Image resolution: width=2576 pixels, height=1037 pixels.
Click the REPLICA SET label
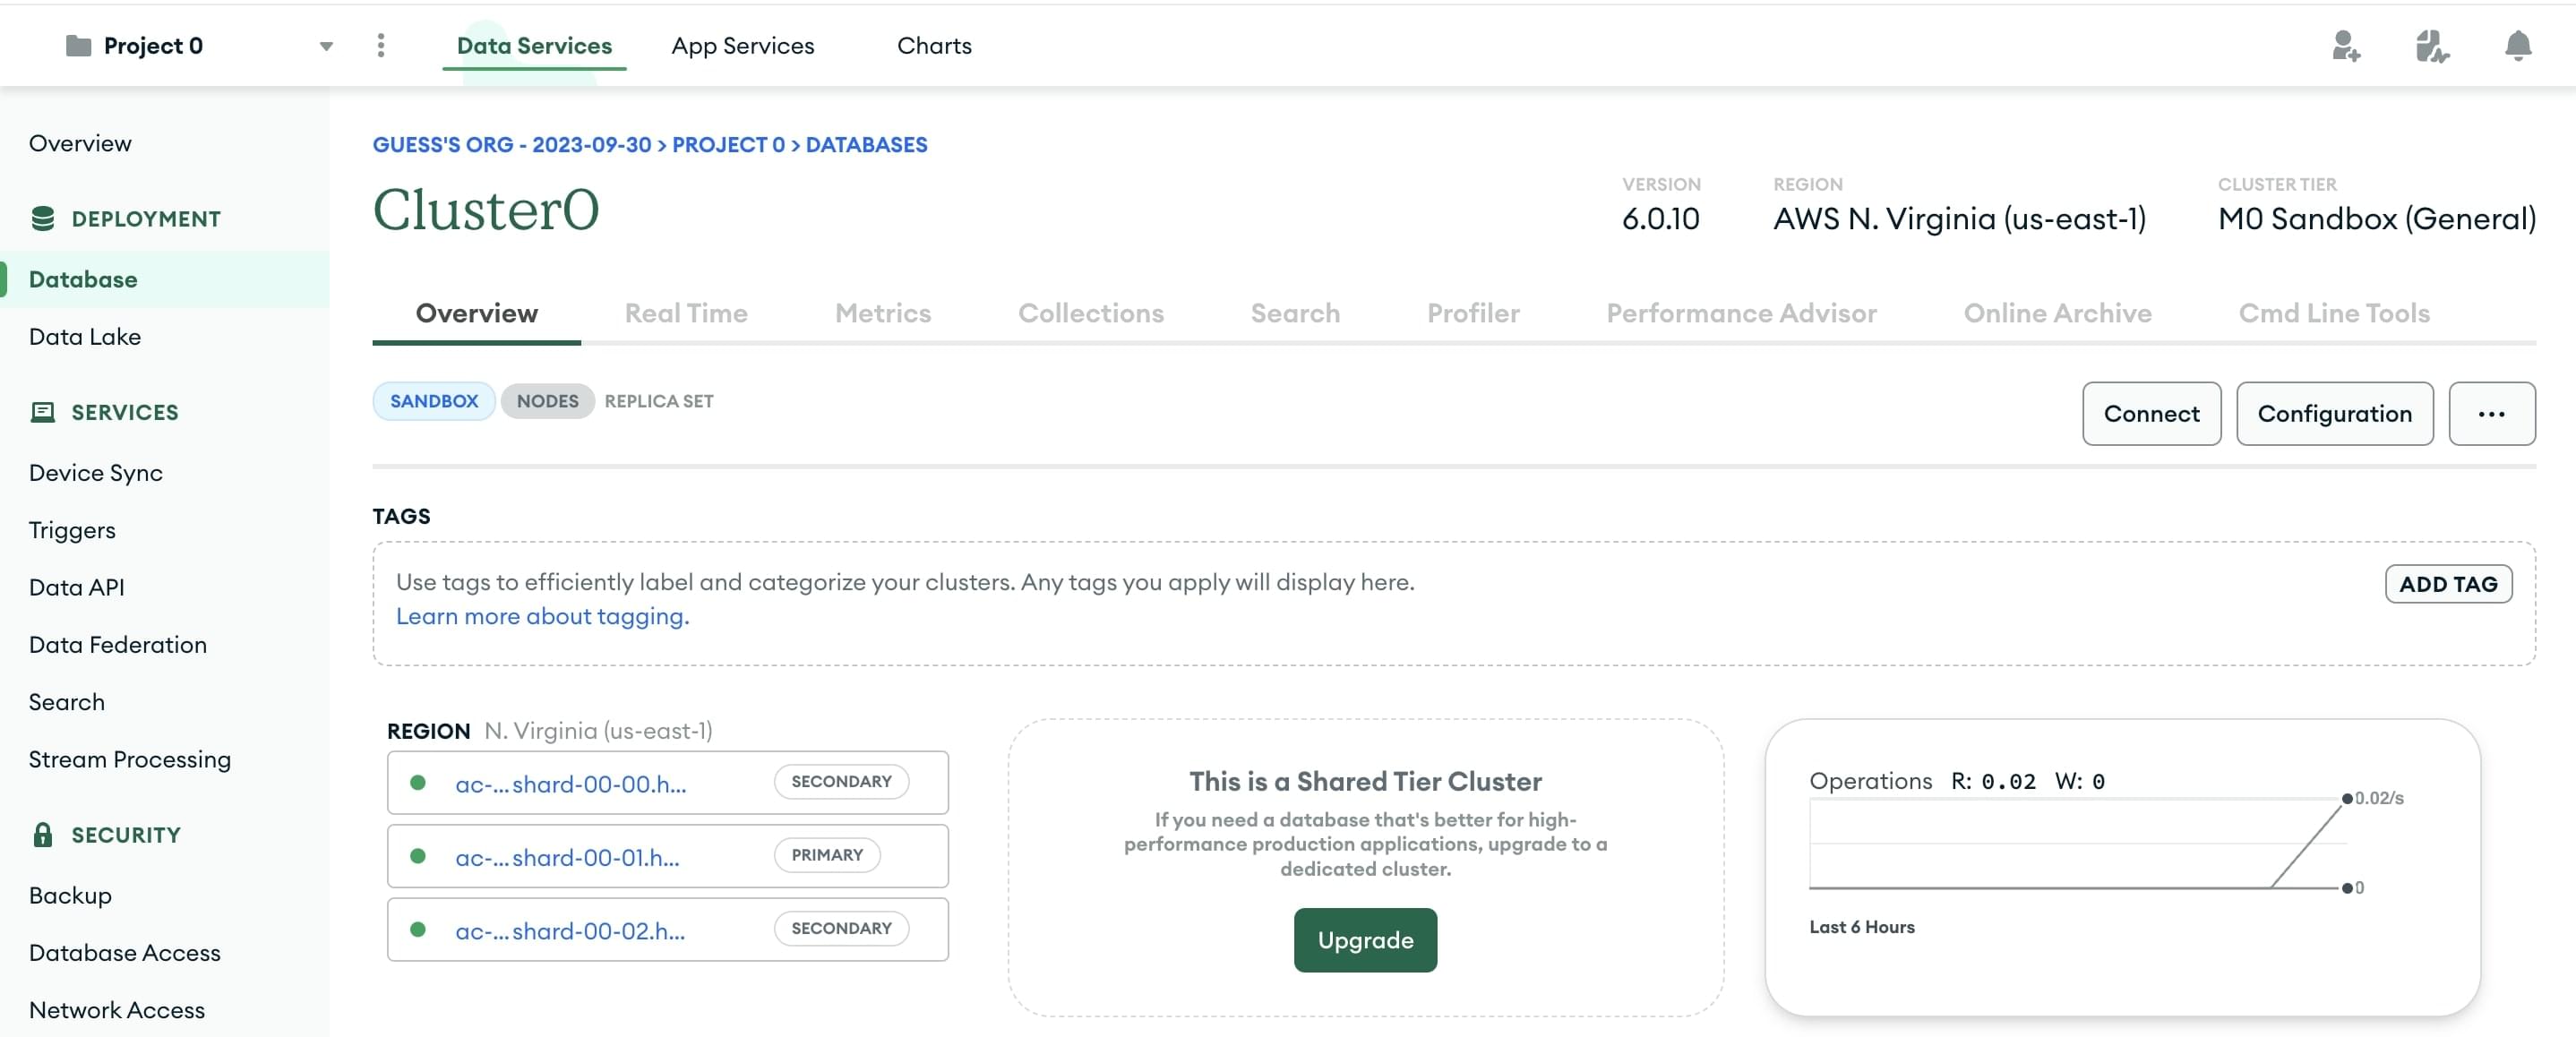[659, 401]
